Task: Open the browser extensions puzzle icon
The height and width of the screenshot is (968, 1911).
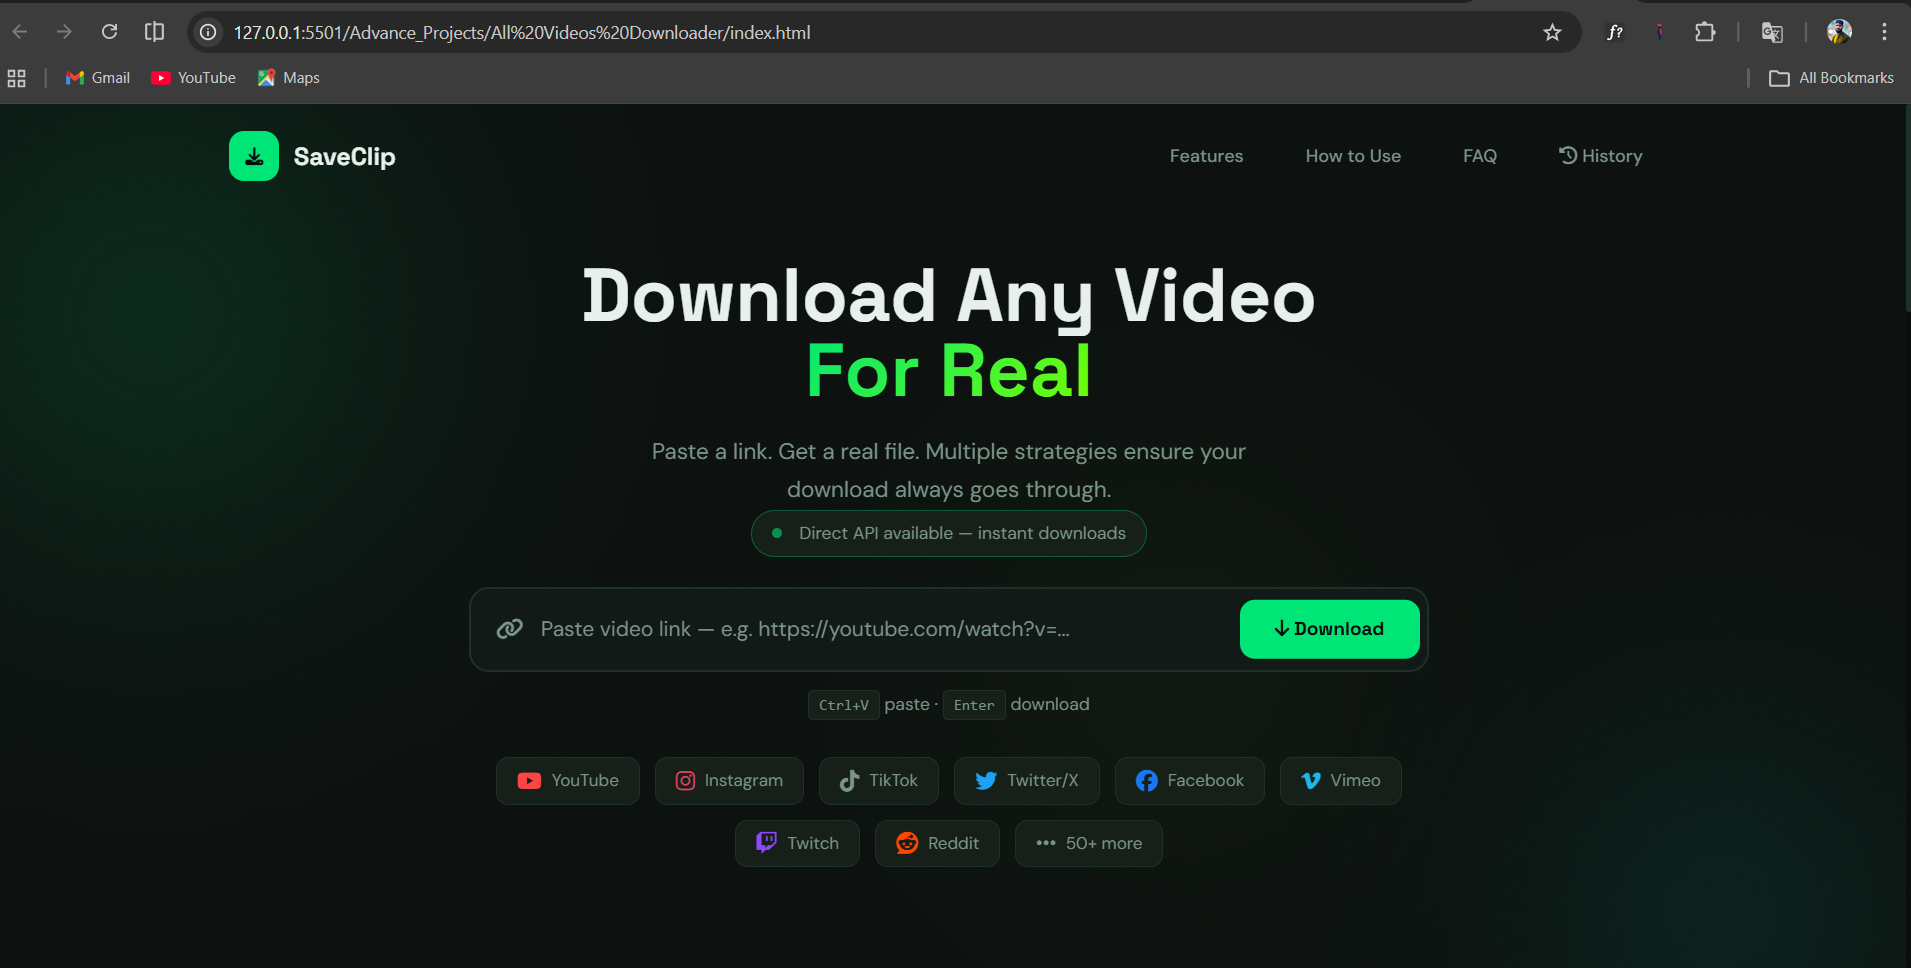Action: coord(1705,33)
